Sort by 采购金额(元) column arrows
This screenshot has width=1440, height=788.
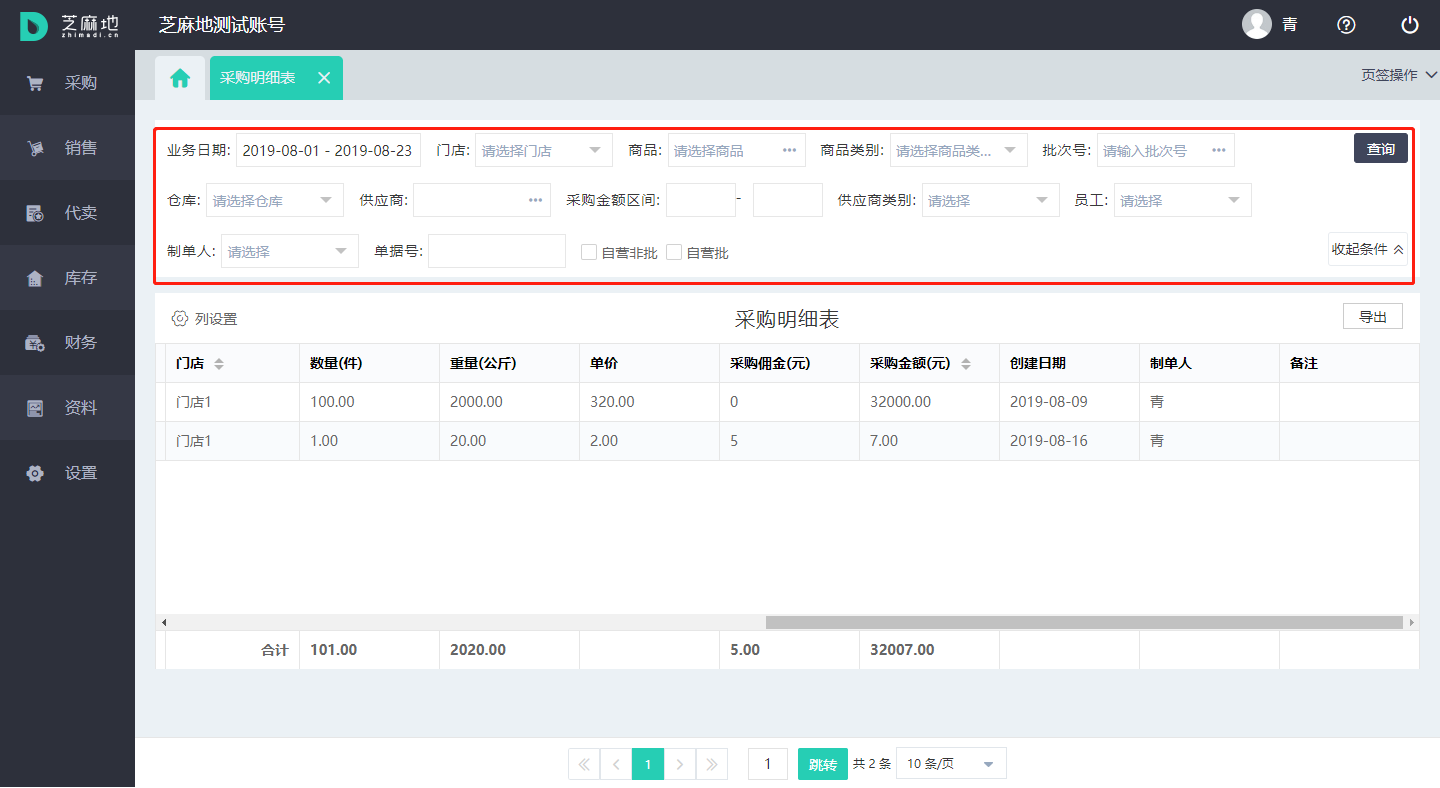[966, 364]
